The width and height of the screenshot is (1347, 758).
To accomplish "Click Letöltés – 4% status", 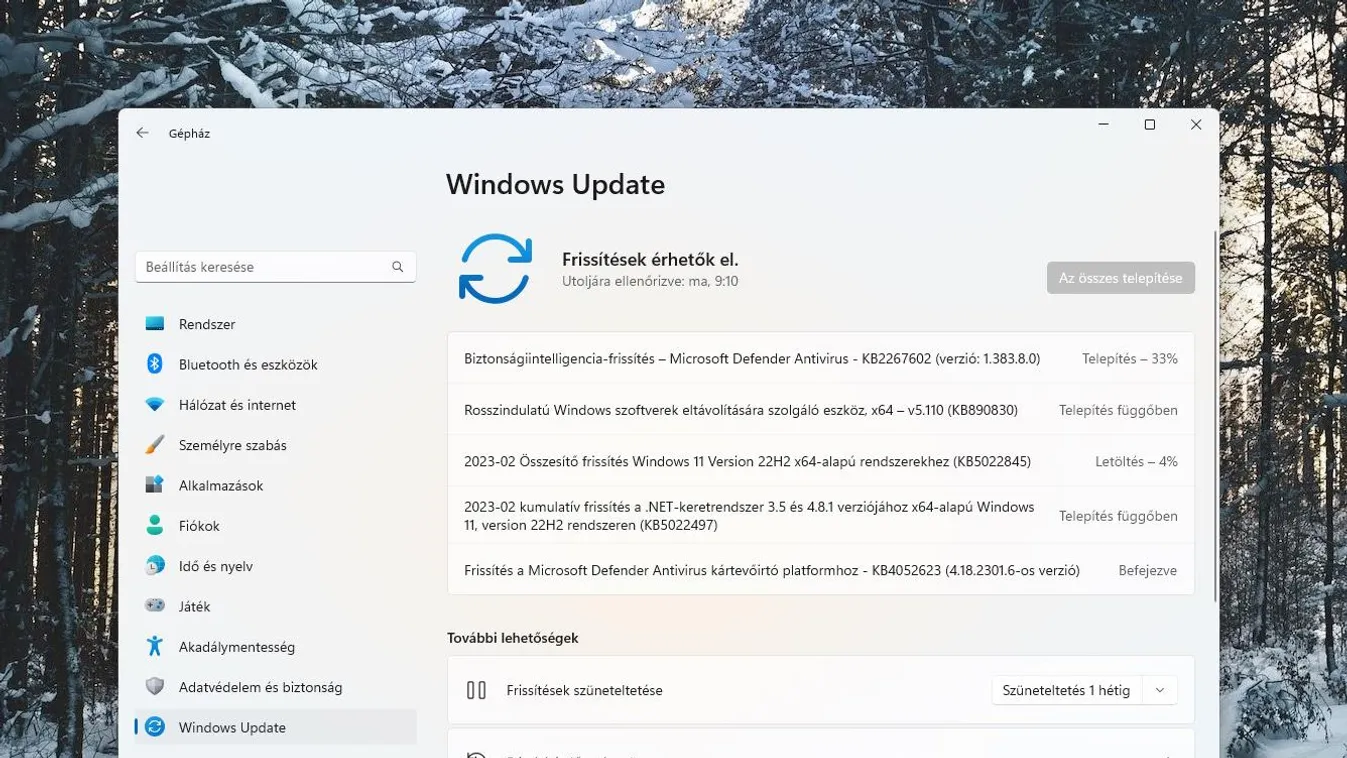I will pyautogui.click(x=1136, y=461).
